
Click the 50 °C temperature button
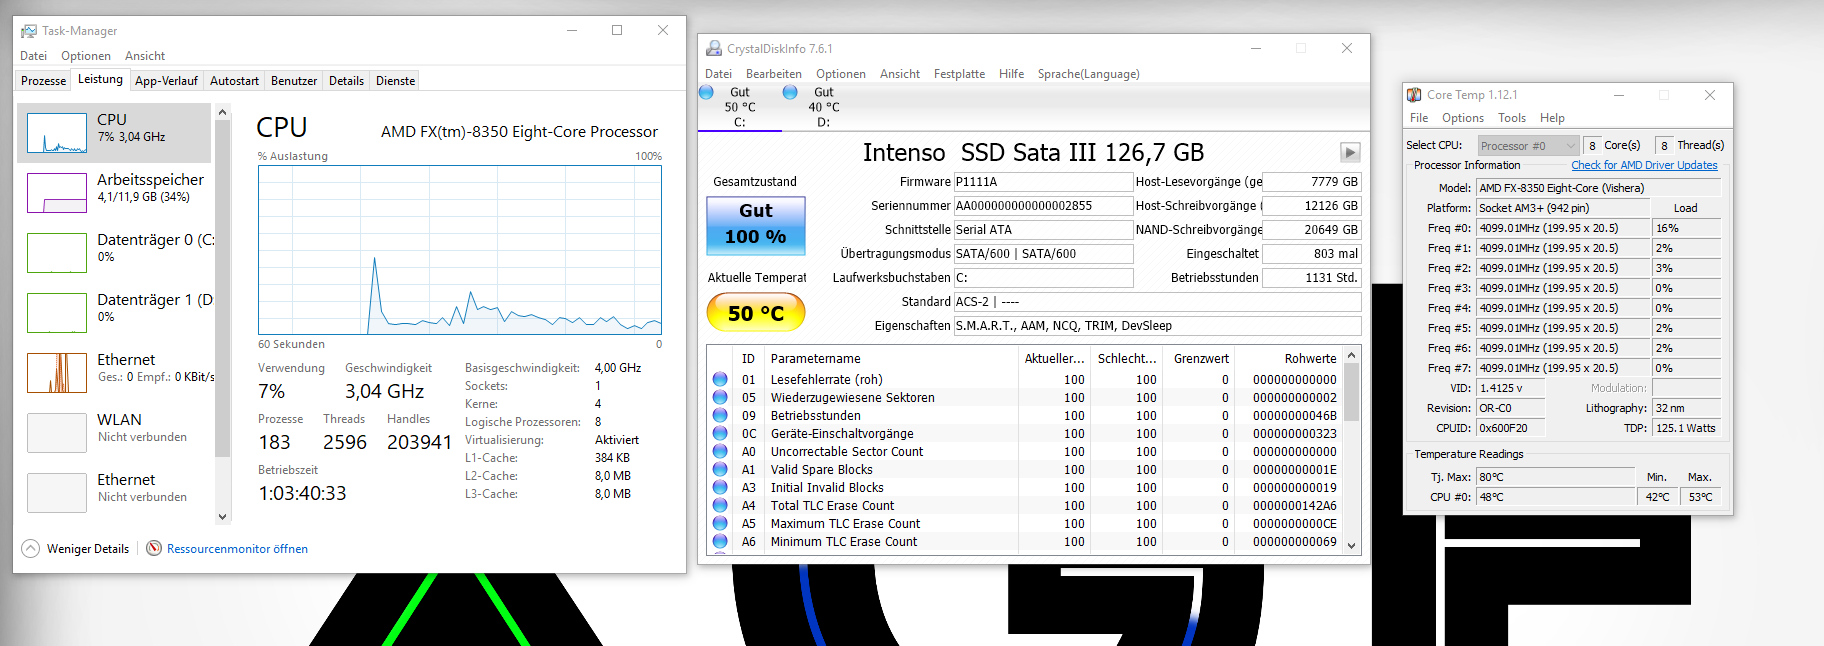pos(756,313)
